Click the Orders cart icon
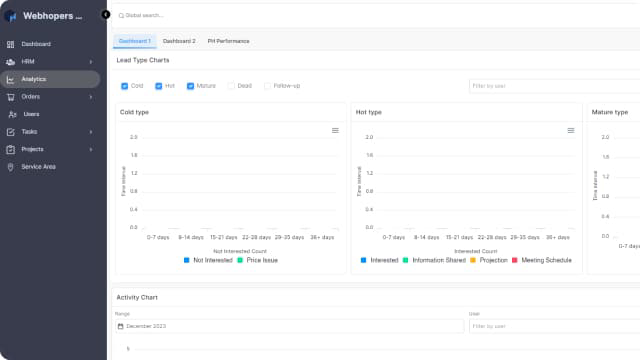Screen dimensions: 640x360 pyautogui.click(x=11, y=97)
